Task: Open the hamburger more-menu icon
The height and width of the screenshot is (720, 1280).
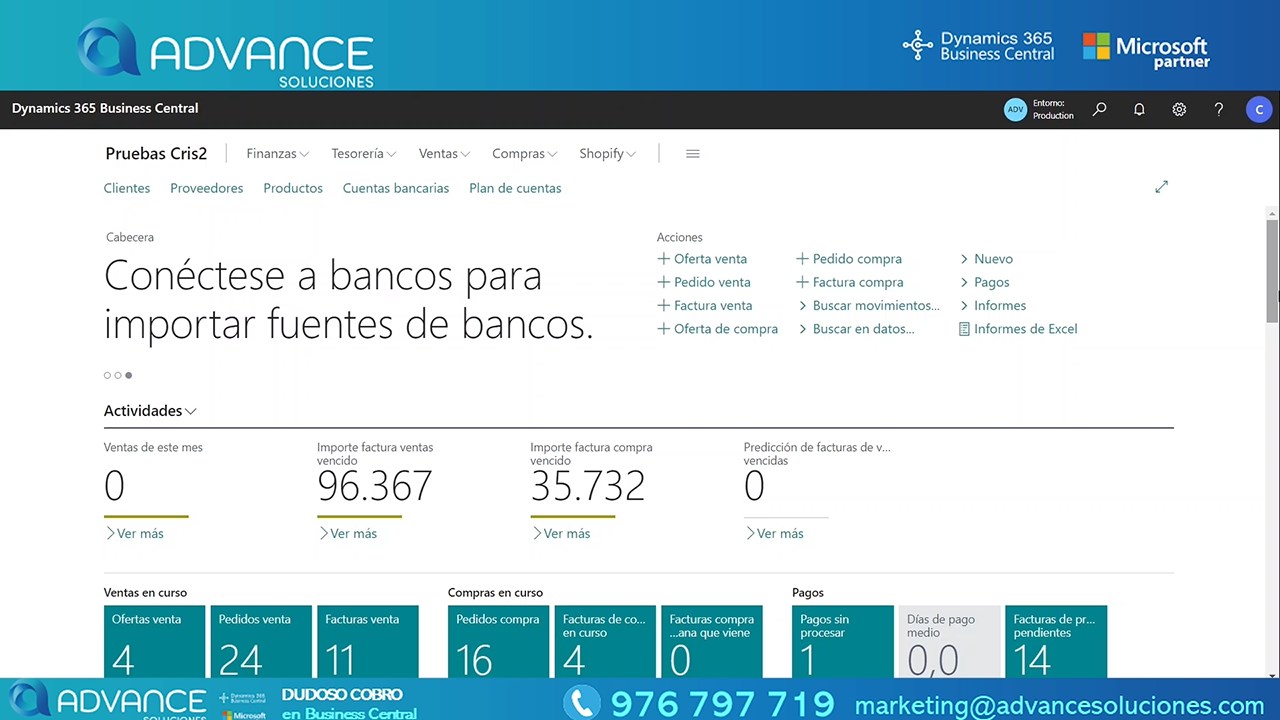Action: tap(692, 154)
